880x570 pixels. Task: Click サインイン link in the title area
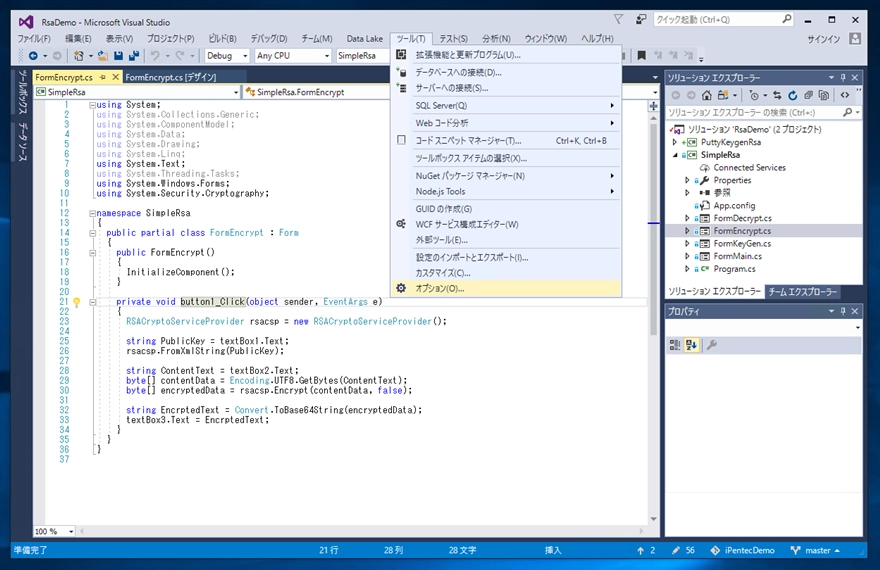pyautogui.click(x=823, y=39)
